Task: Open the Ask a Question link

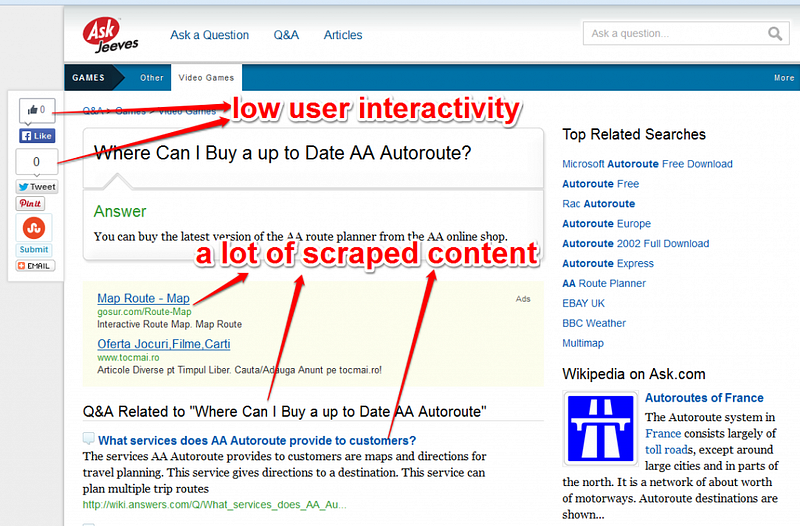Action: pyautogui.click(x=210, y=35)
